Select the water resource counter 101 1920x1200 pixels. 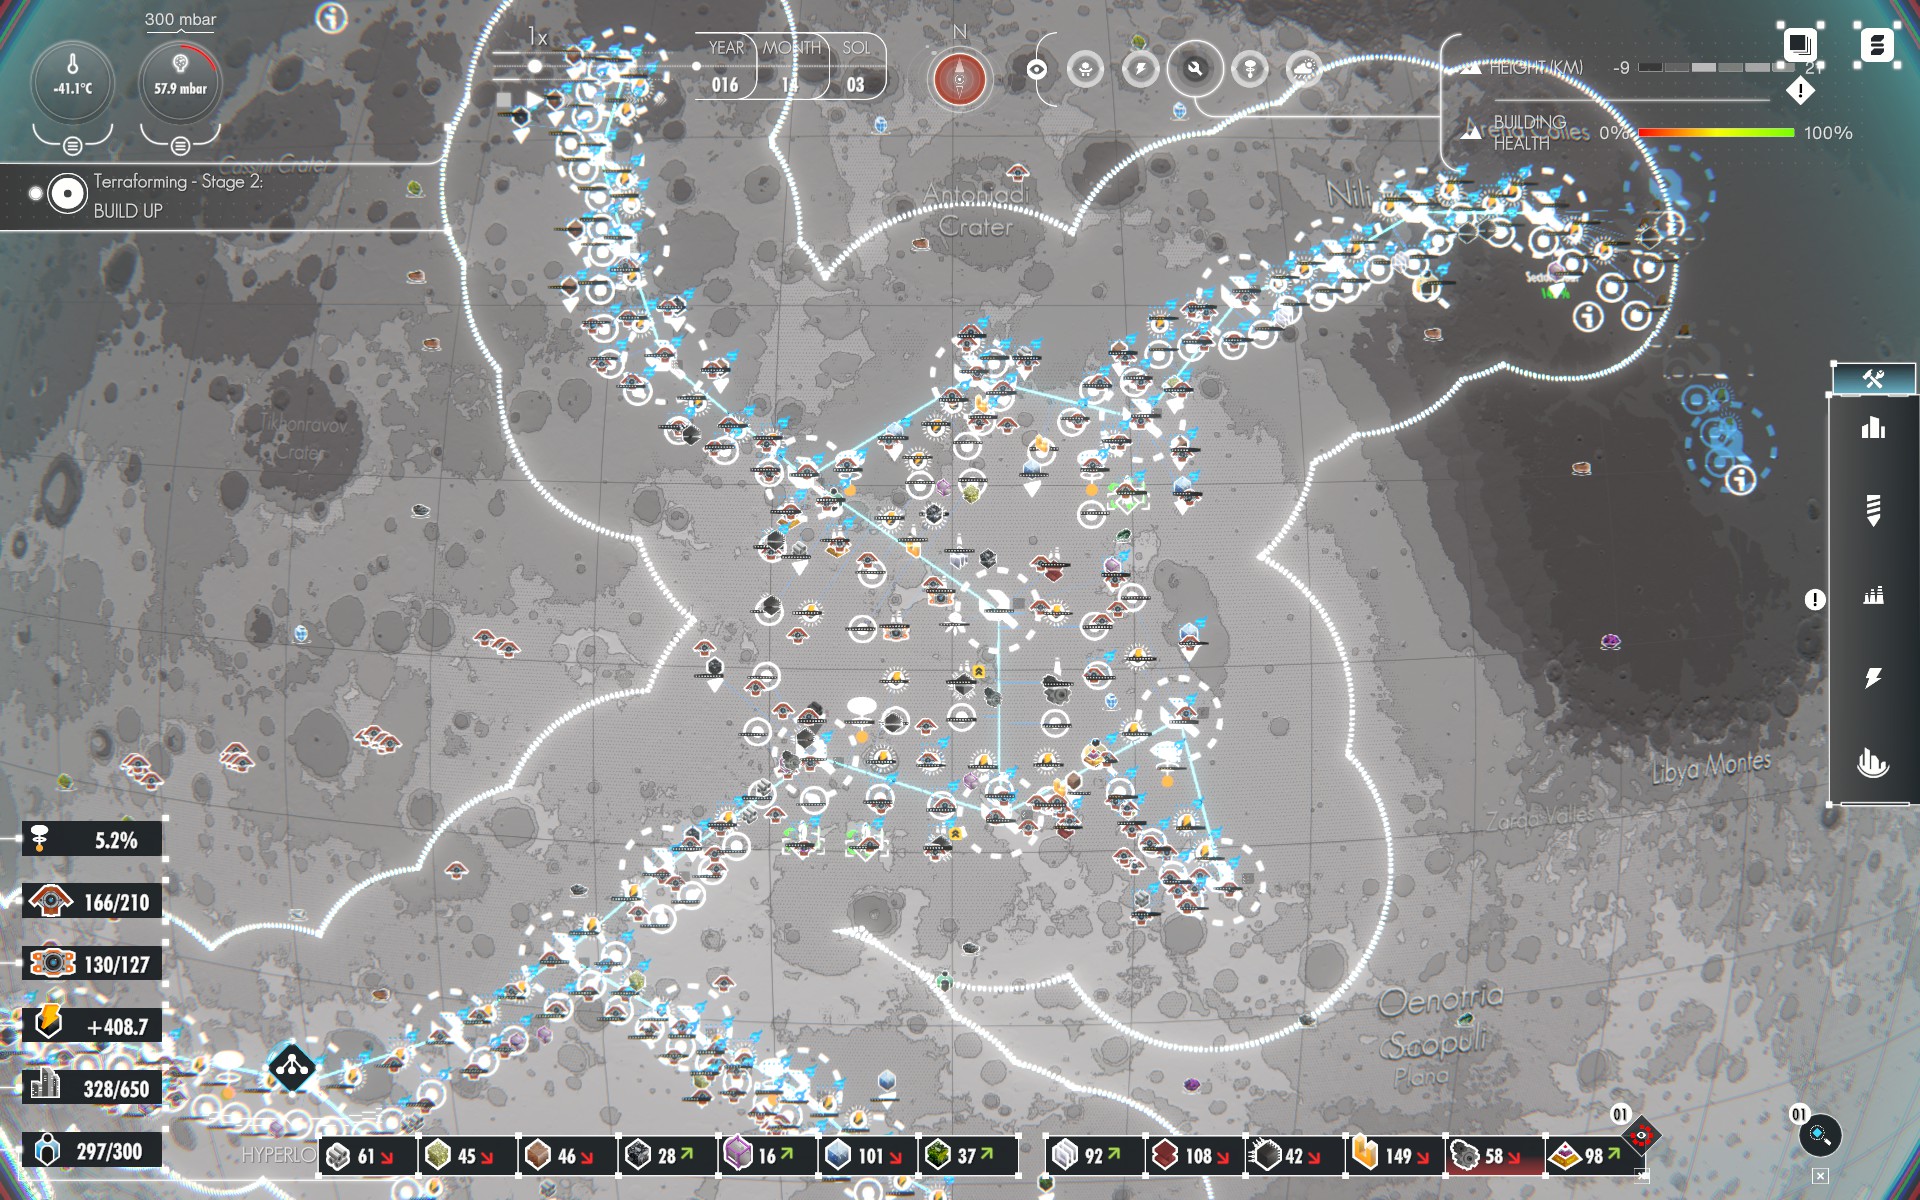tap(866, 1156)
